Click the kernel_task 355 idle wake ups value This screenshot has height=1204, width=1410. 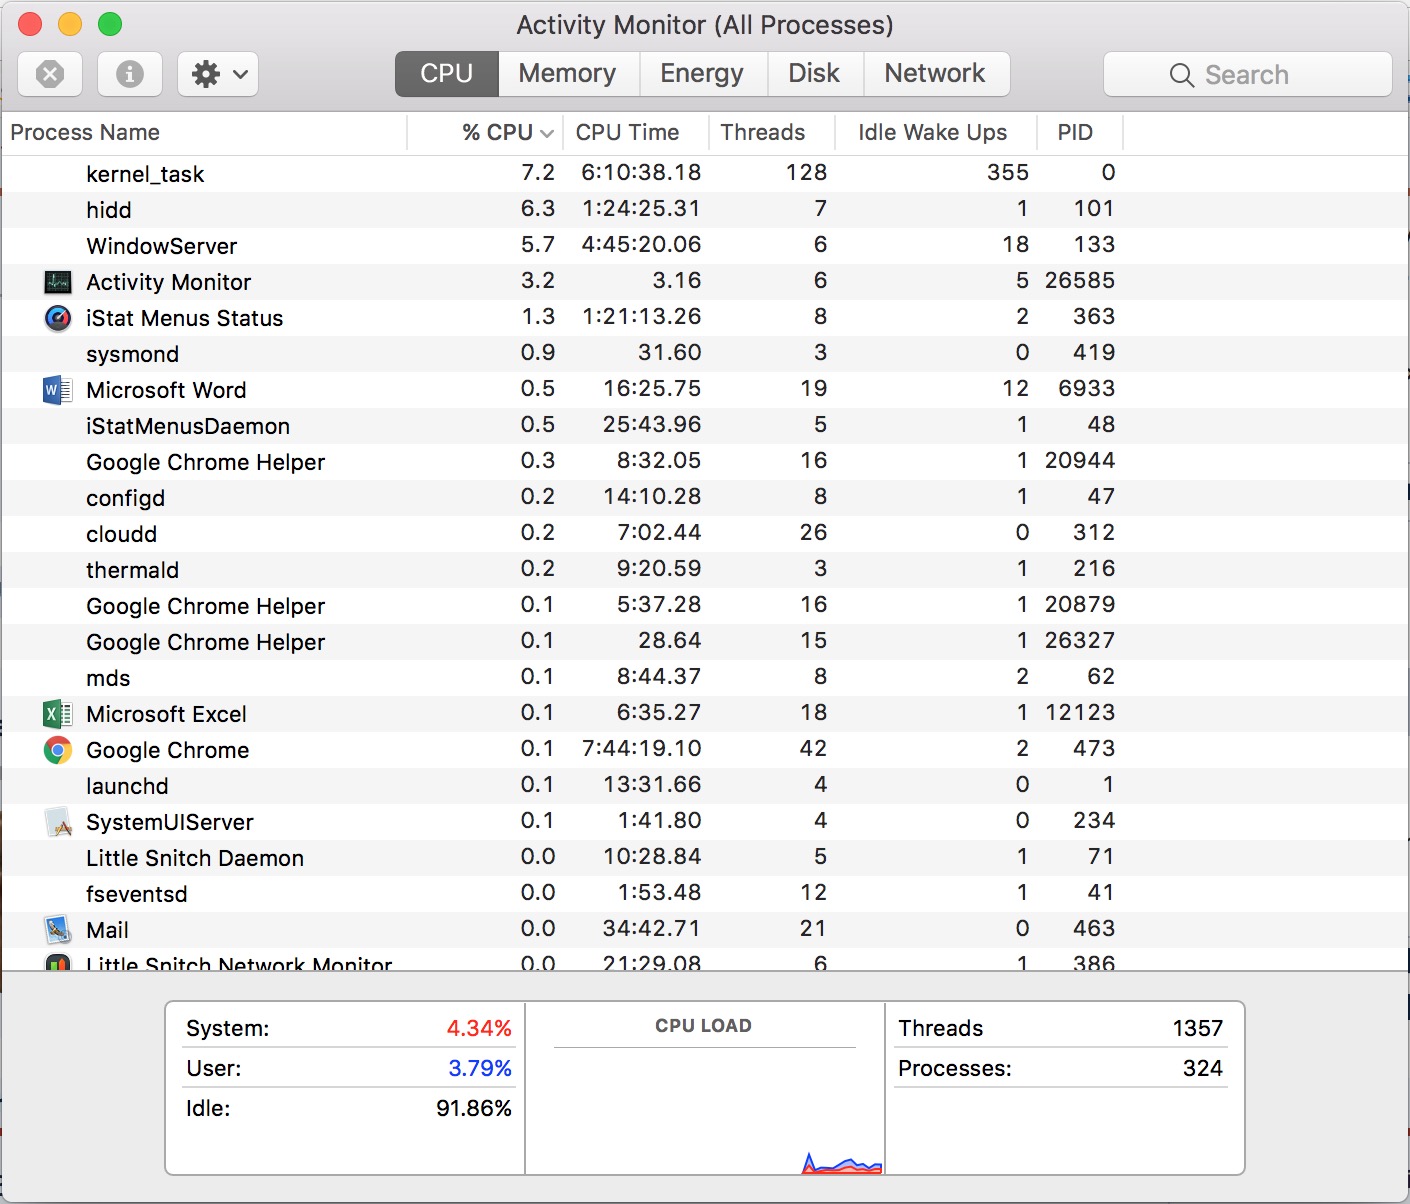point(1008,172)
